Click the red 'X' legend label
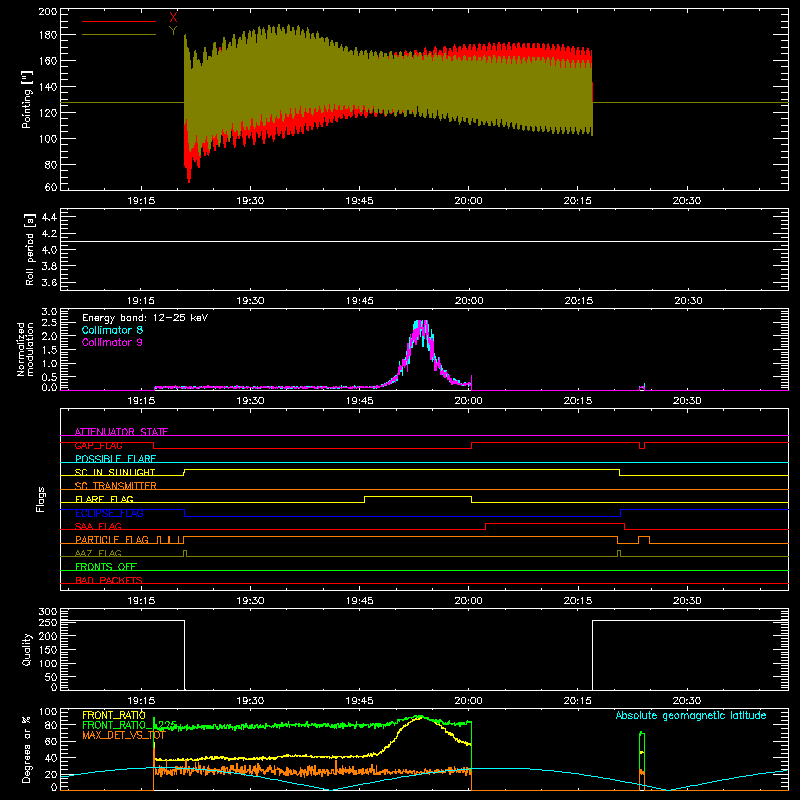 tap(173, 18)
